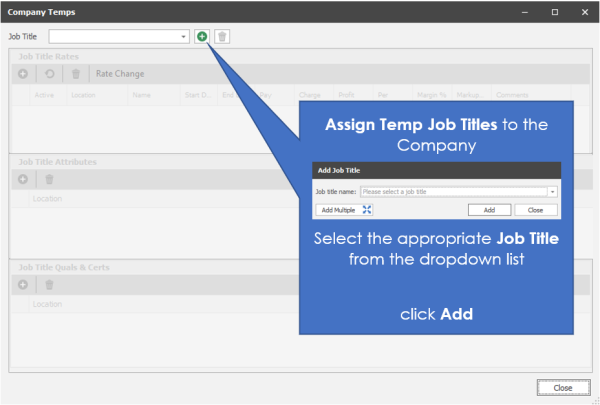The height and width of the screenshot is (405, 600).
Task: Click the Rate Change toolbar button
Action: coord(119,74)
